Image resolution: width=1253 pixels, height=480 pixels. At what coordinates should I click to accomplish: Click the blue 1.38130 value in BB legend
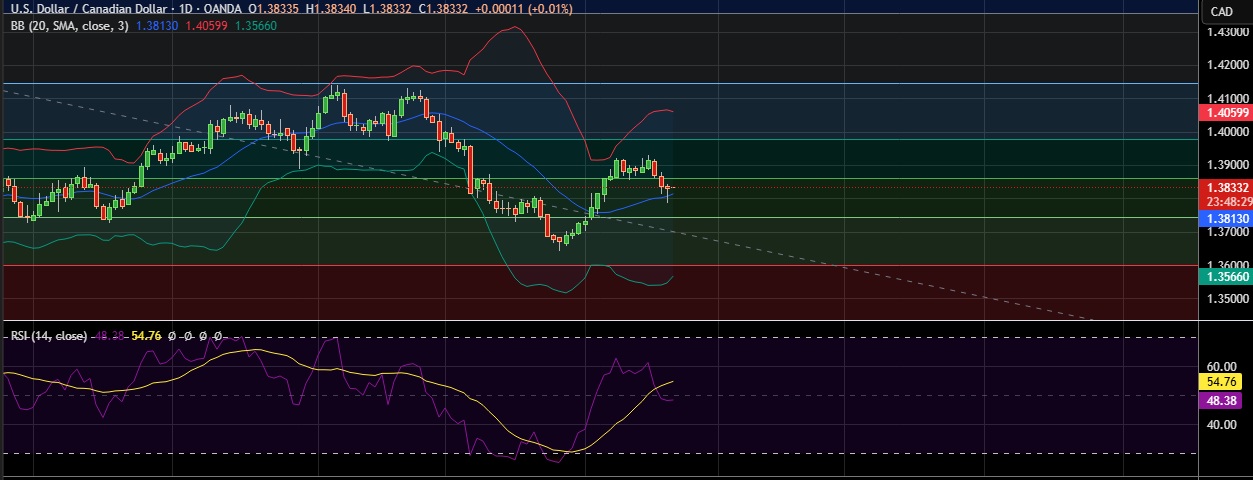tap(158, 26)
